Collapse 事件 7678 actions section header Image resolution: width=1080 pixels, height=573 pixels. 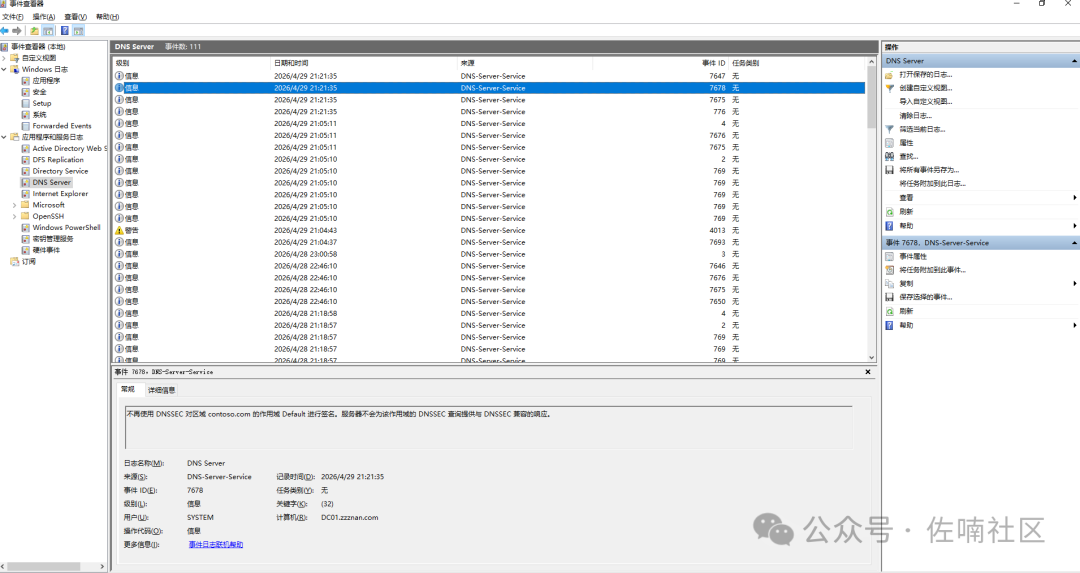pyautogui.click(x=981, y=243)
